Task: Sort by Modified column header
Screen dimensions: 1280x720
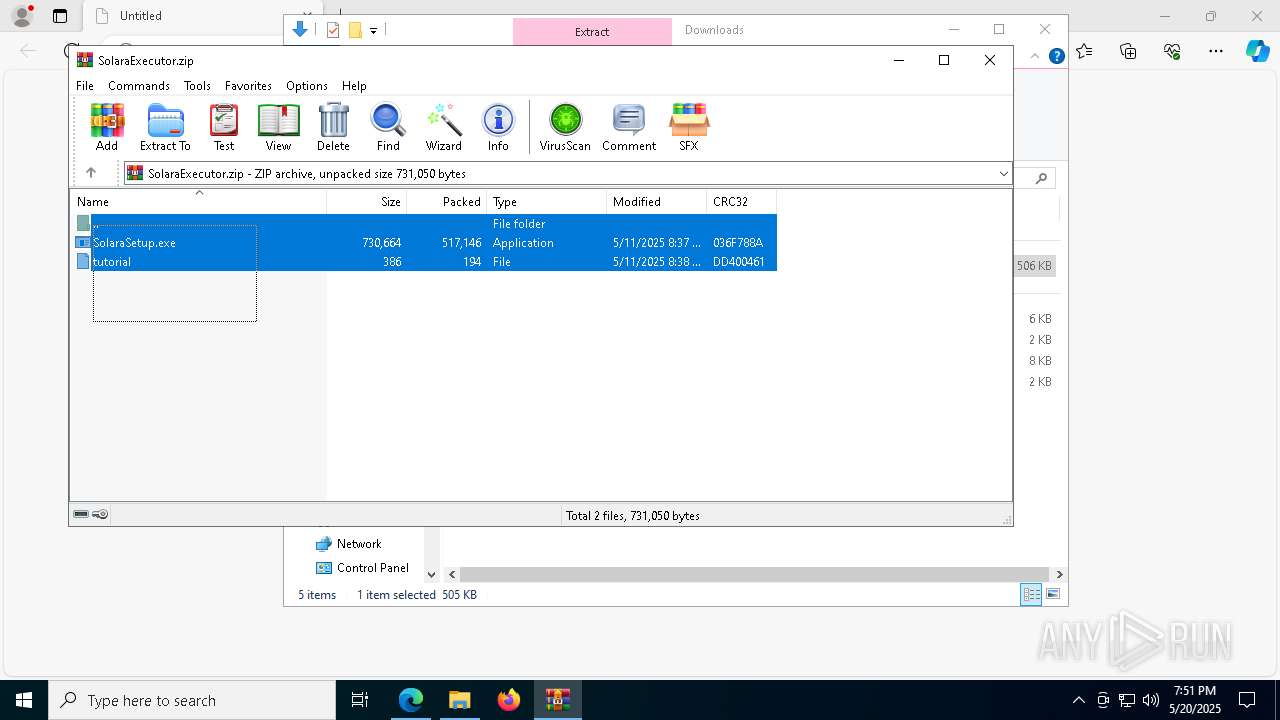Action: pos(657,202)
